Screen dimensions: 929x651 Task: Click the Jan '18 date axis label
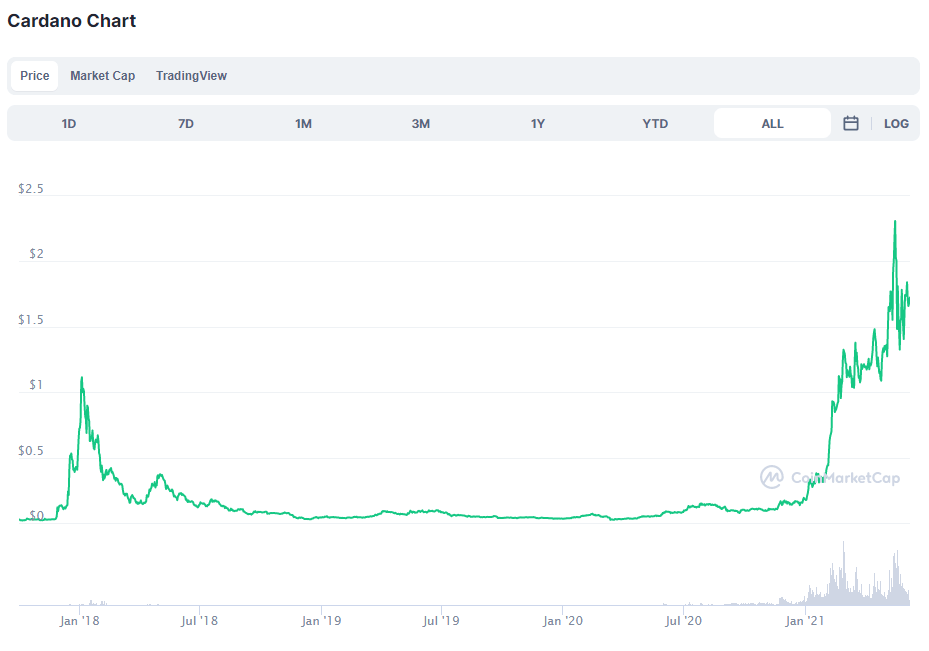(79, 621)
